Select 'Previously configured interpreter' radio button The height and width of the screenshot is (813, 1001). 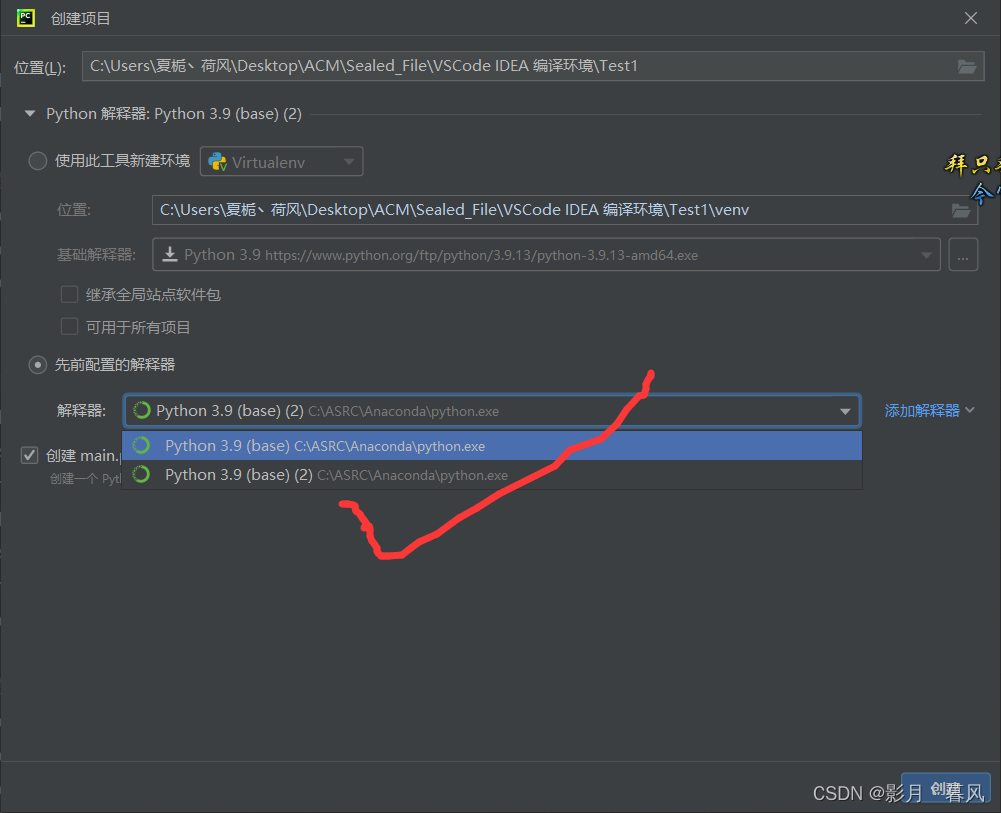coord(38,365)
